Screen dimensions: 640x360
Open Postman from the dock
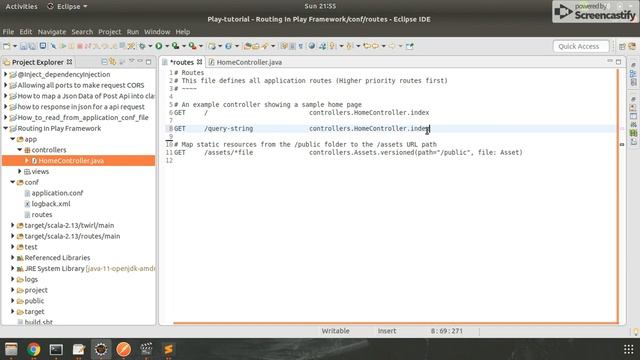pos(124,349)
